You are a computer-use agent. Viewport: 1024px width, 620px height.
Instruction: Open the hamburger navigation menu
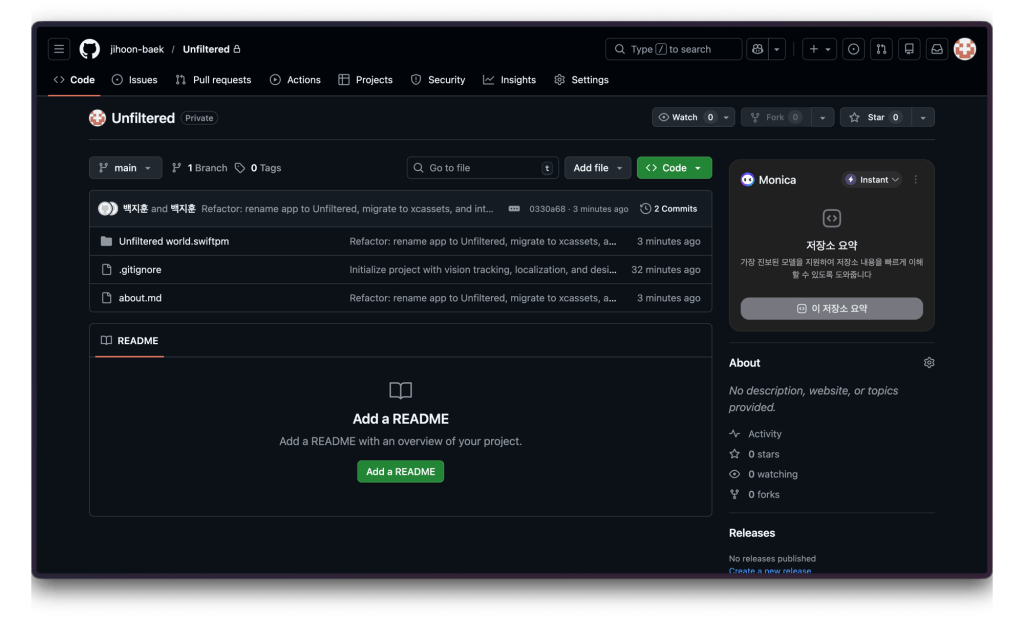[59, 48]
